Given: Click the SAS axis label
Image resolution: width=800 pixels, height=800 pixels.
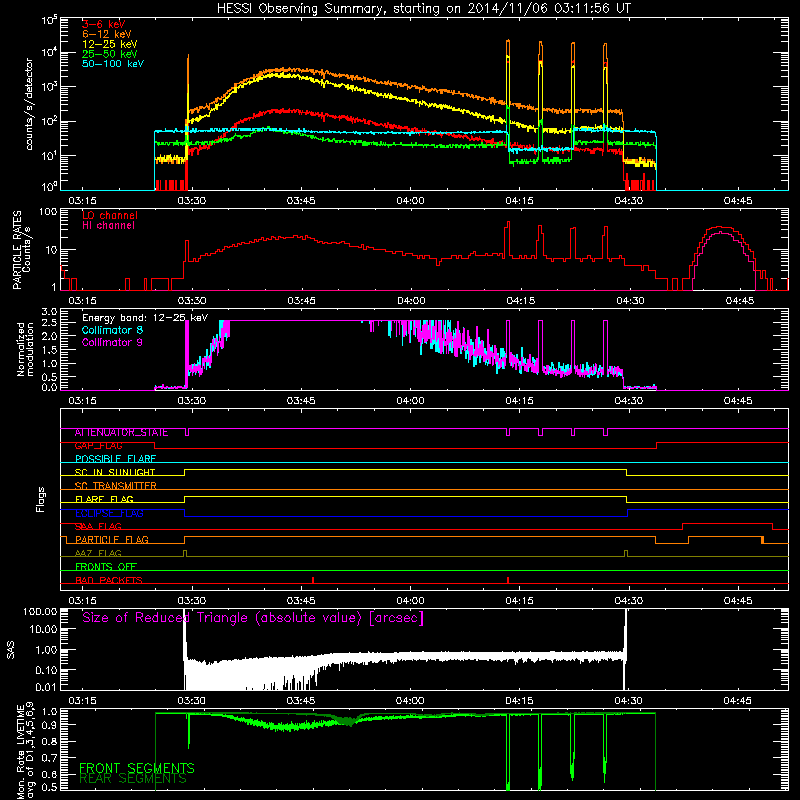Looking at the screenshot, I should click(10, 649).
